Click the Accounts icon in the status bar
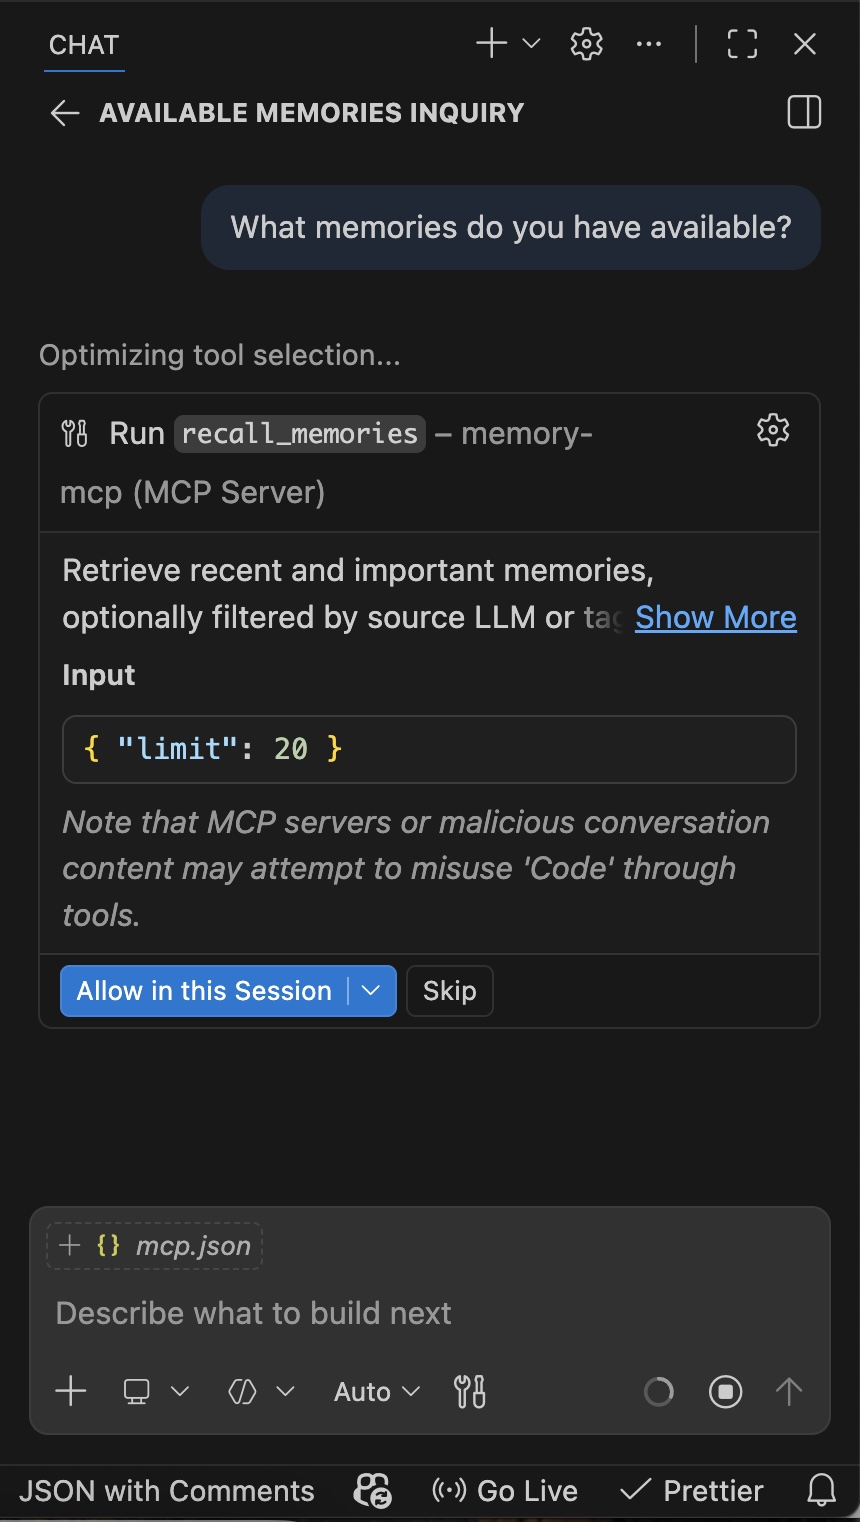 click(x=370, y=1490)
